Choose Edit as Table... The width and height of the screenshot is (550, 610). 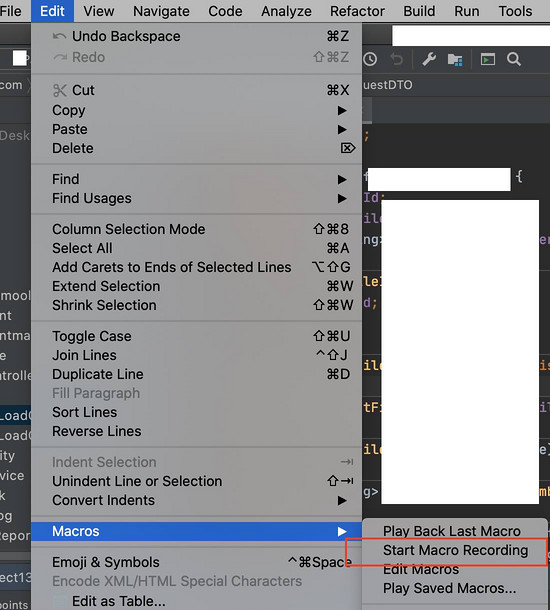click(x=196, y=601)
